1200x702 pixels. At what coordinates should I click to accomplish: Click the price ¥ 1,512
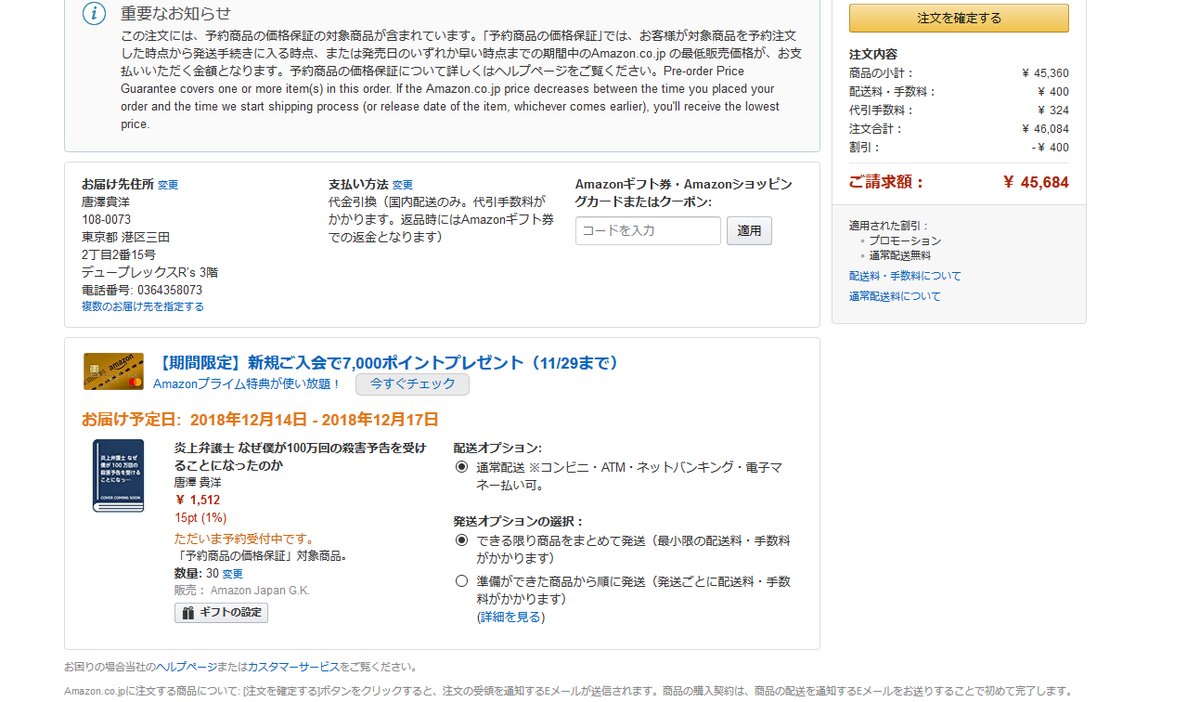(198, 500)
